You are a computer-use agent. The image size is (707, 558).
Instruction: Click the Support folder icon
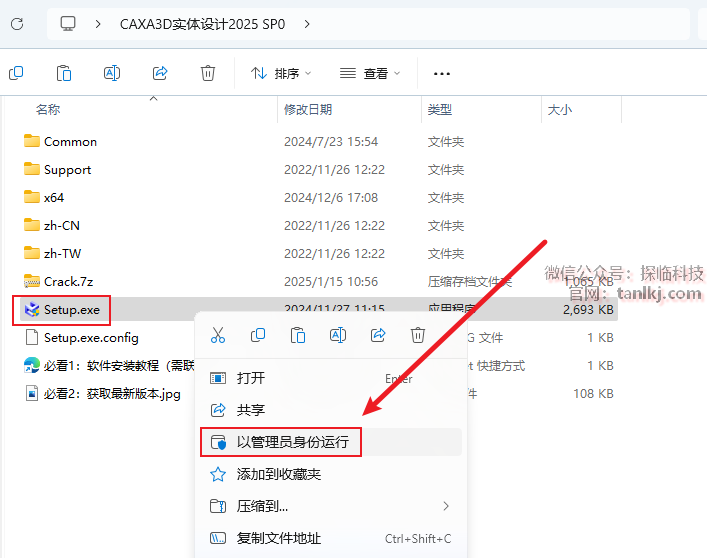(32, 169)
